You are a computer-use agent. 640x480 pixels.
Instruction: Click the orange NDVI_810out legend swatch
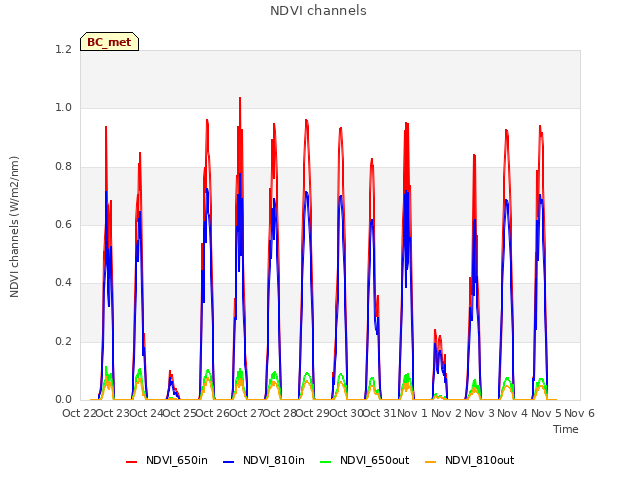click(x=431, y=462)
